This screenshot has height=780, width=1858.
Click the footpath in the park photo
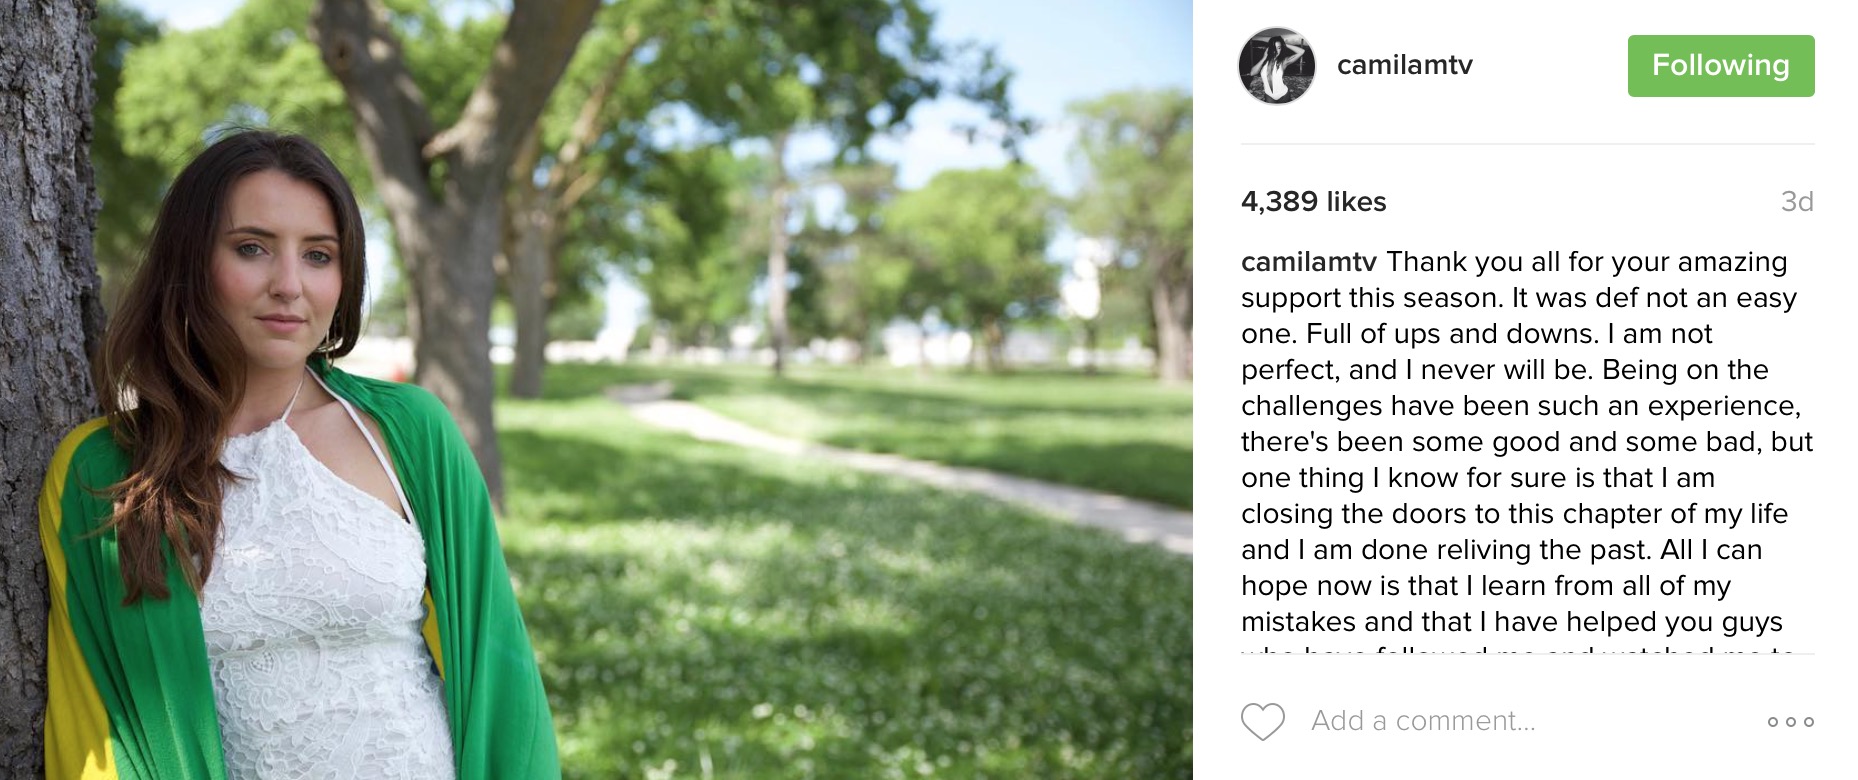click(x=900, y=460)
